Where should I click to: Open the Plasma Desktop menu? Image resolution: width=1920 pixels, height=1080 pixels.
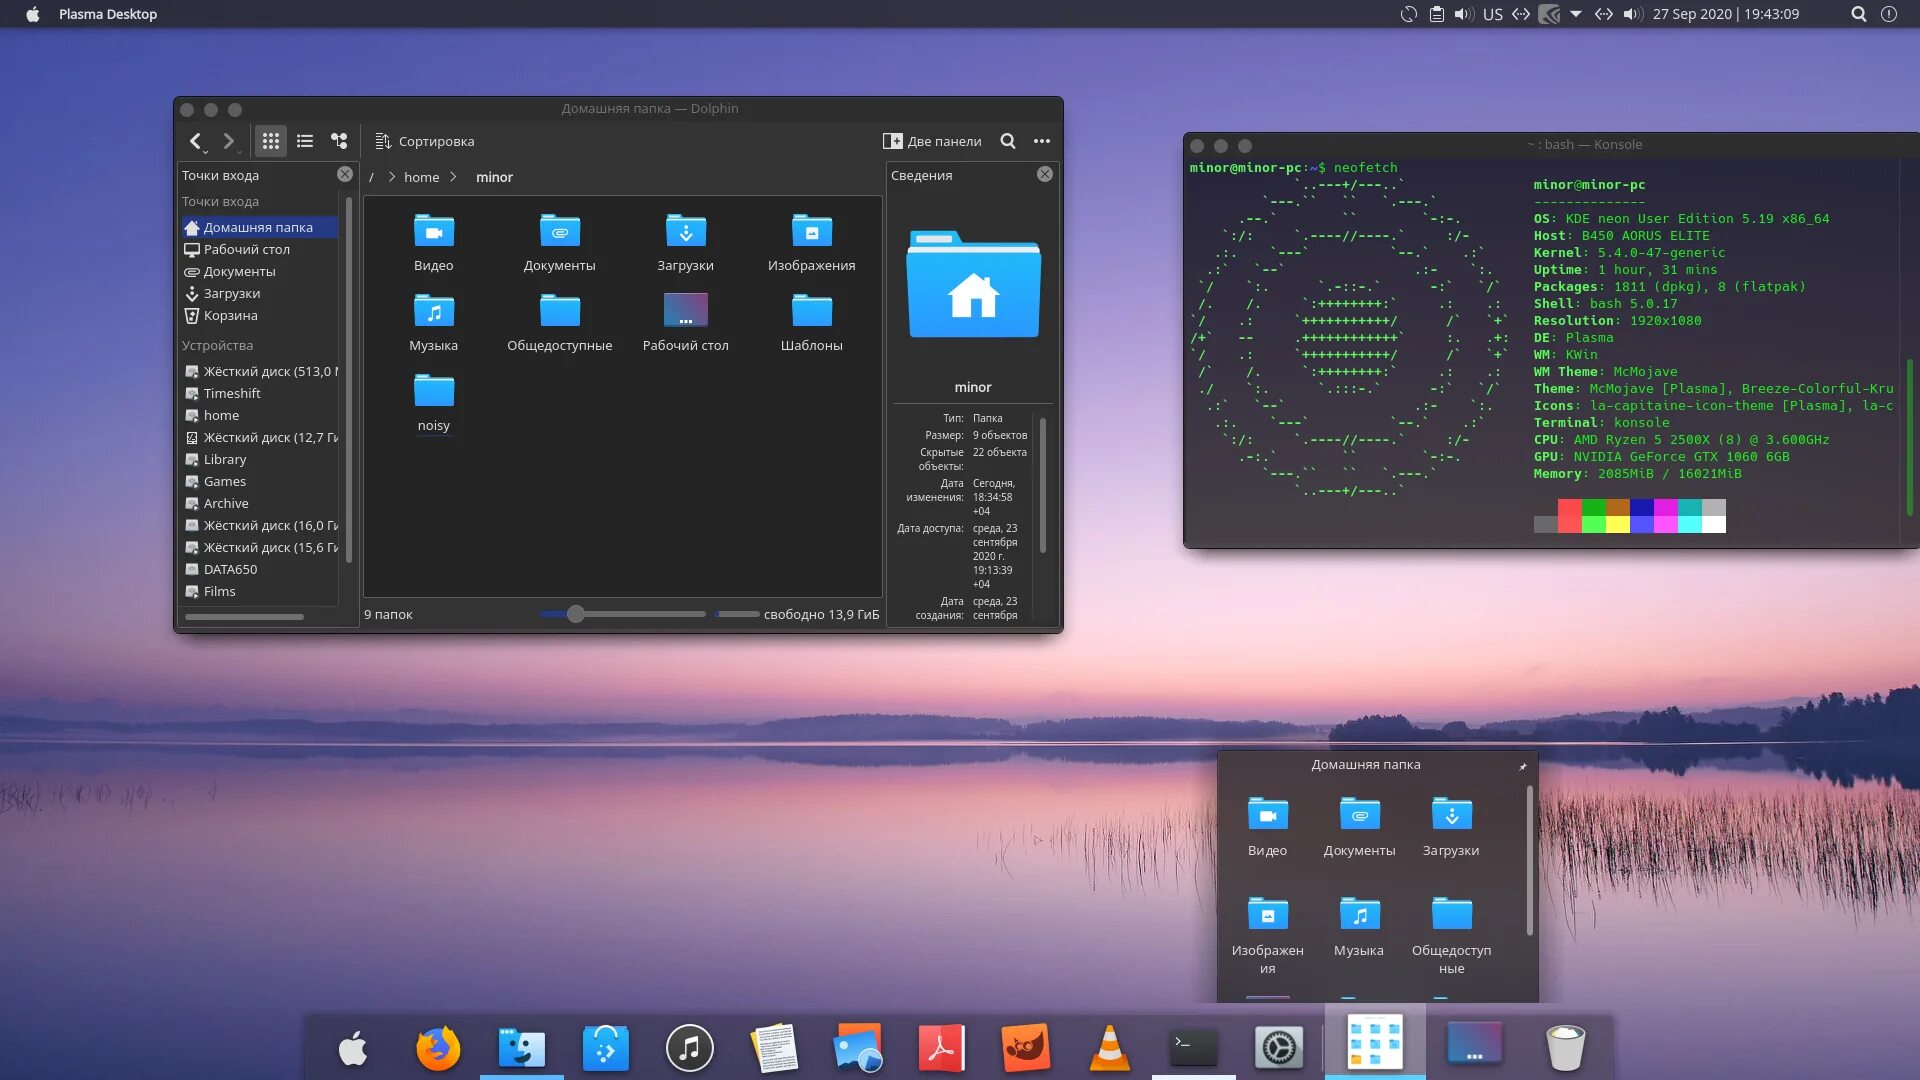point(107,14)
